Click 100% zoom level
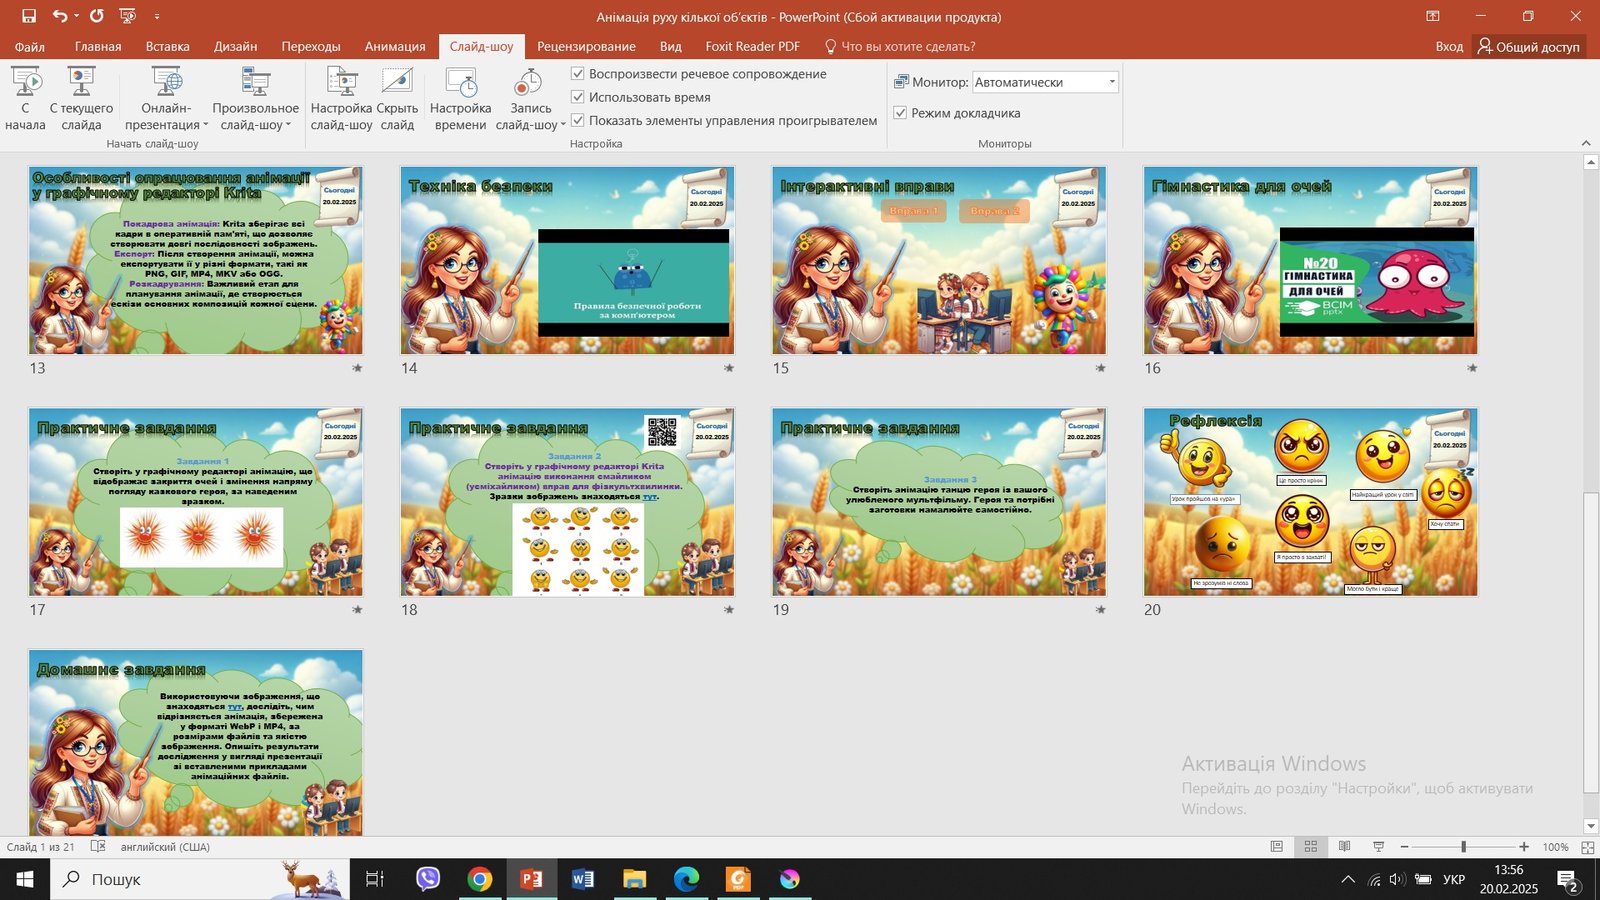Screen dimensions: 1600x900 coord(1555,847)
